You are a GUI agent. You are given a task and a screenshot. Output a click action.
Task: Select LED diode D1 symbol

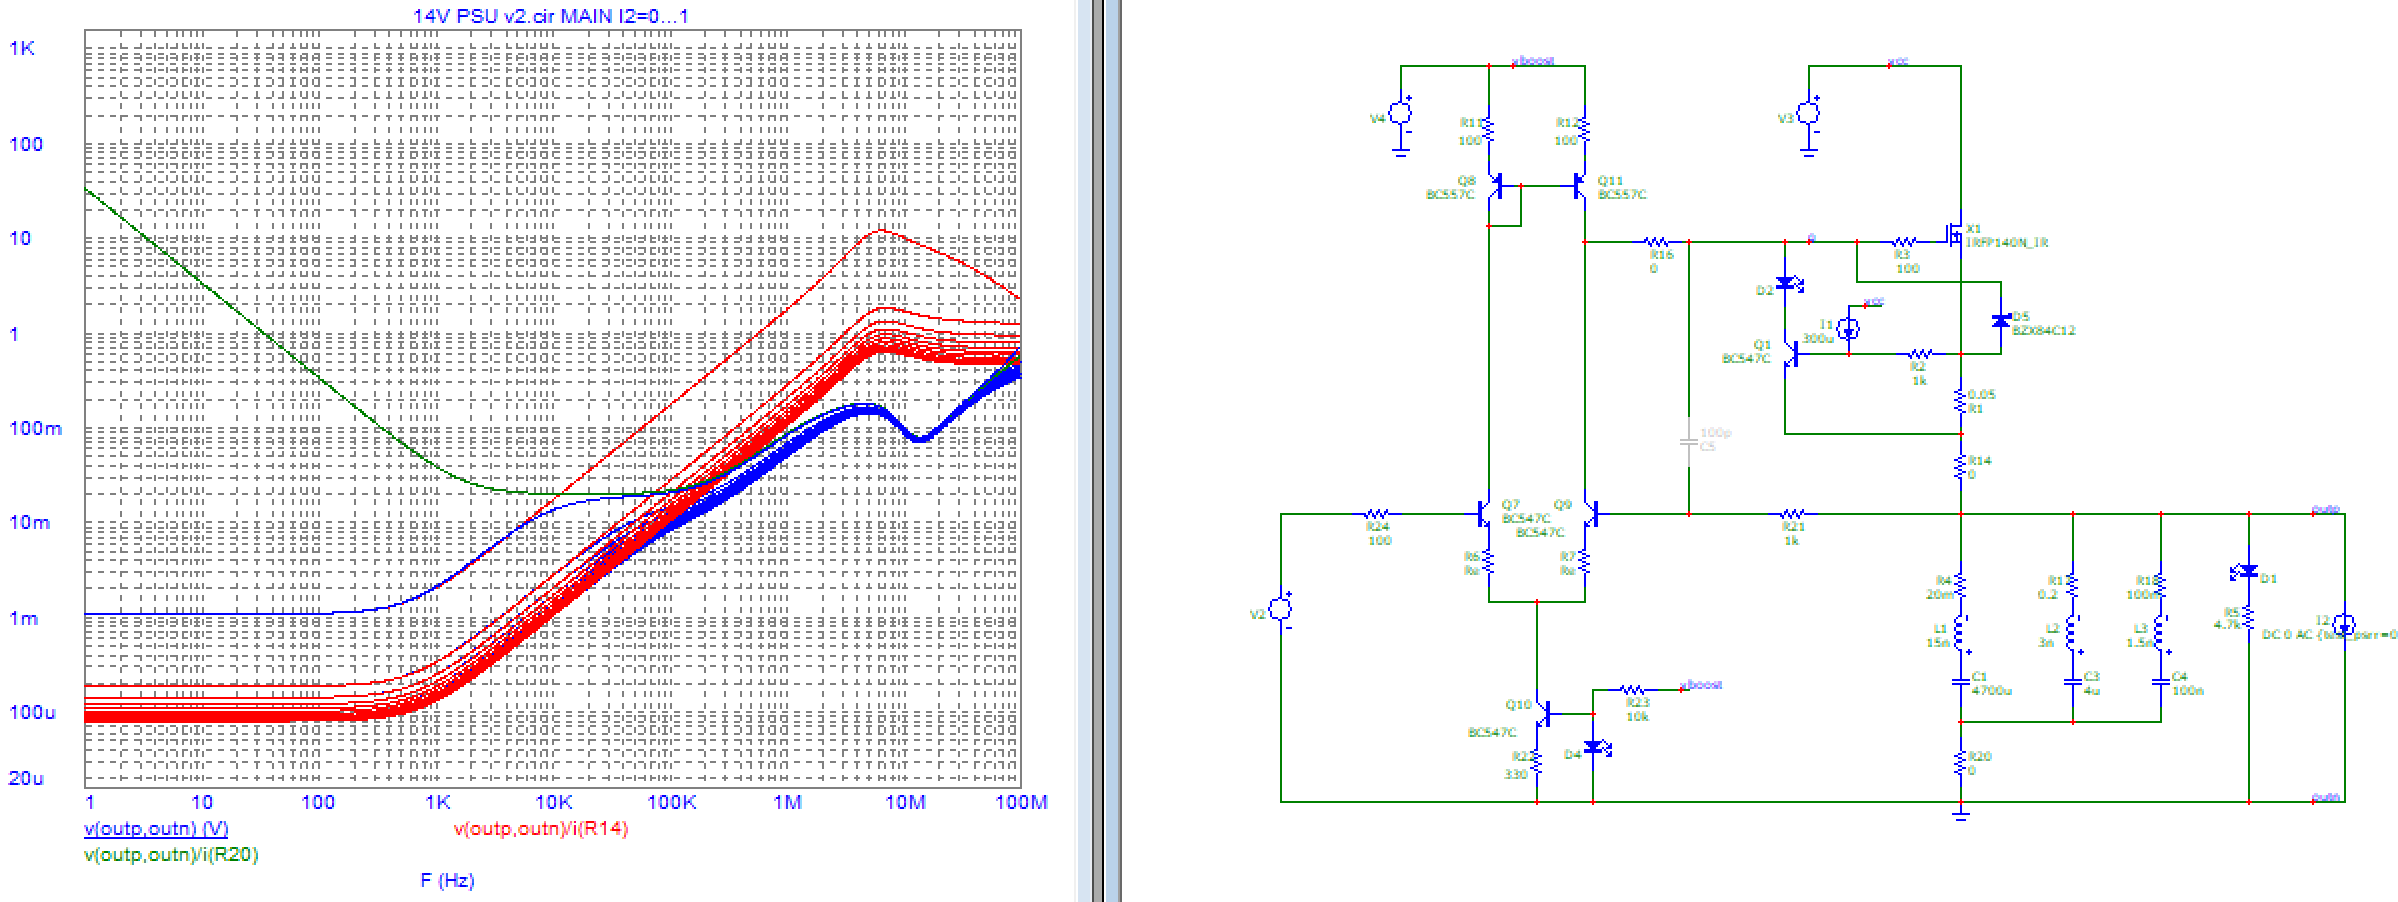[x=2246, y=573]
